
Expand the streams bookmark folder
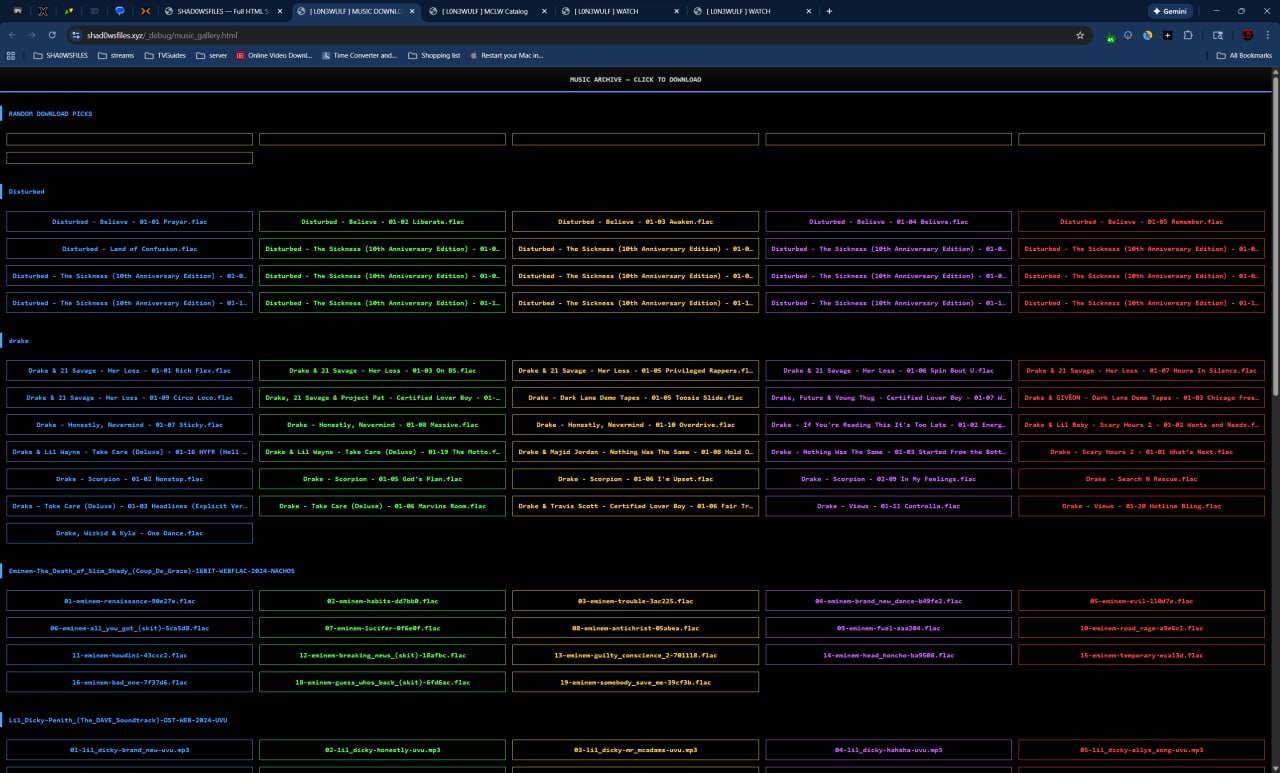coord(116,56)
